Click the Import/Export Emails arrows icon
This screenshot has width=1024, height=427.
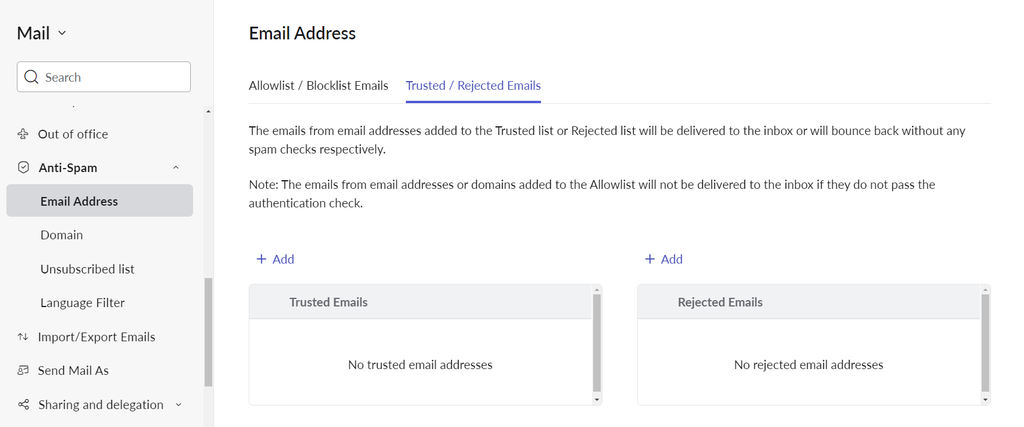(23, 337)
